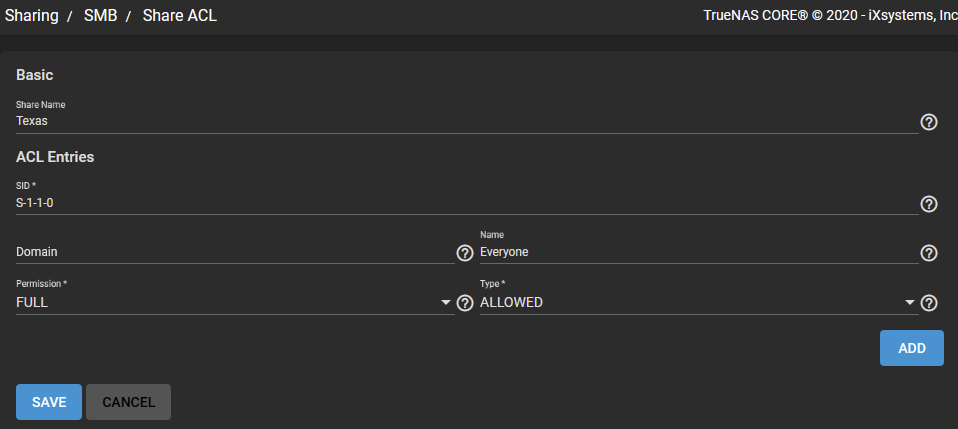
Task: Select the Share ACL breadcrumb
Action: (x=180, y=15)
